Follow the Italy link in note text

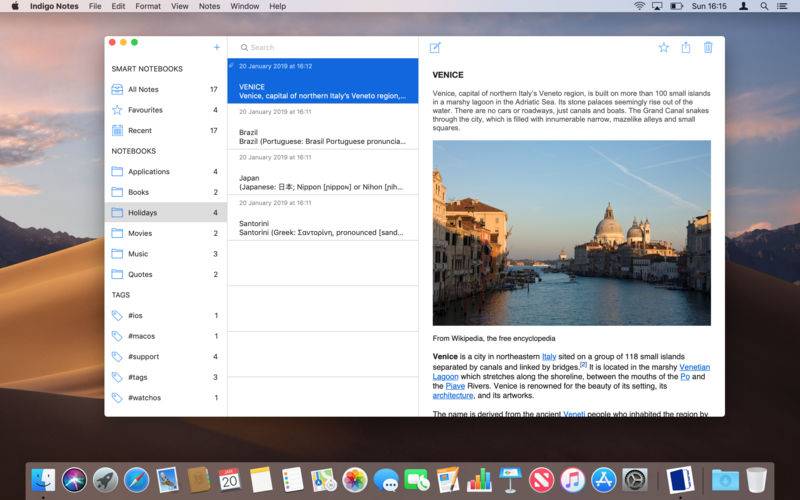pyautogui.click(x=549, y=357)
